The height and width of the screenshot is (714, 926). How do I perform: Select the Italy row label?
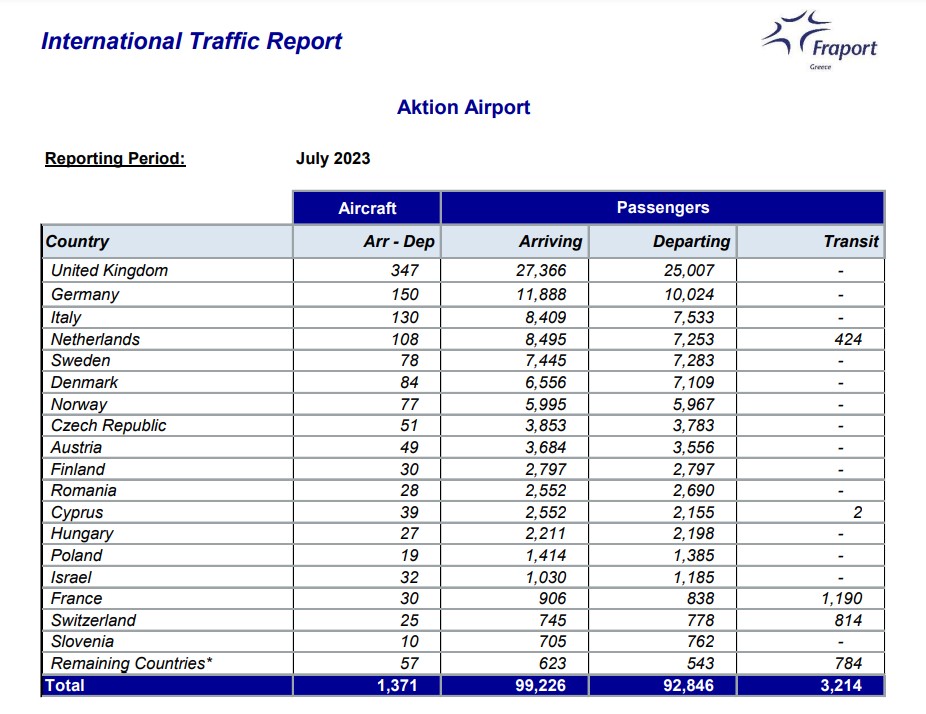(66, 317)
